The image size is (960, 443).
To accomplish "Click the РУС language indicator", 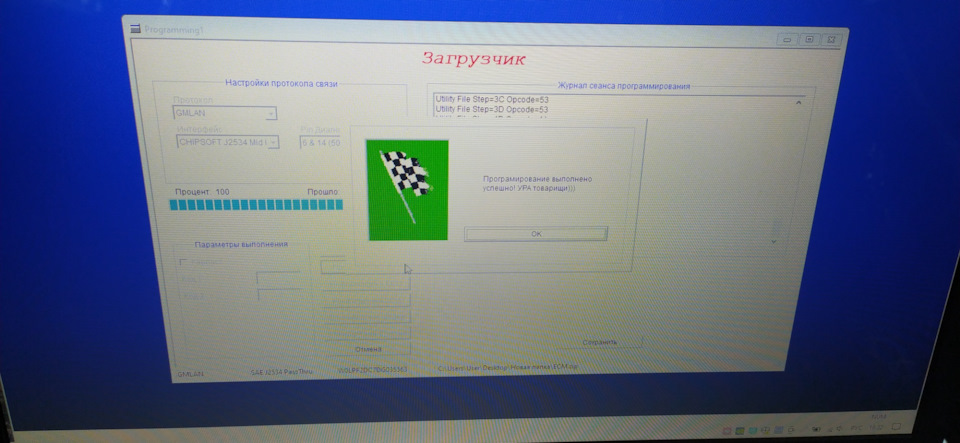I will pos(856,428).
